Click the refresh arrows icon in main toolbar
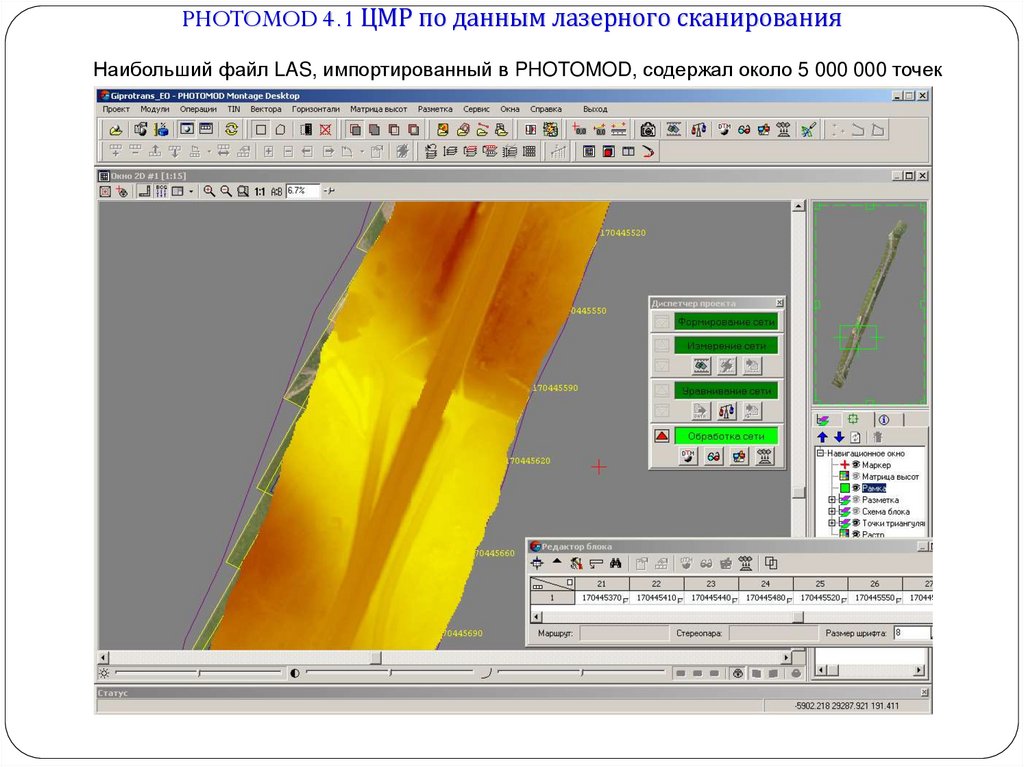Screen dimensions: 1024x767 click(231, 129)
